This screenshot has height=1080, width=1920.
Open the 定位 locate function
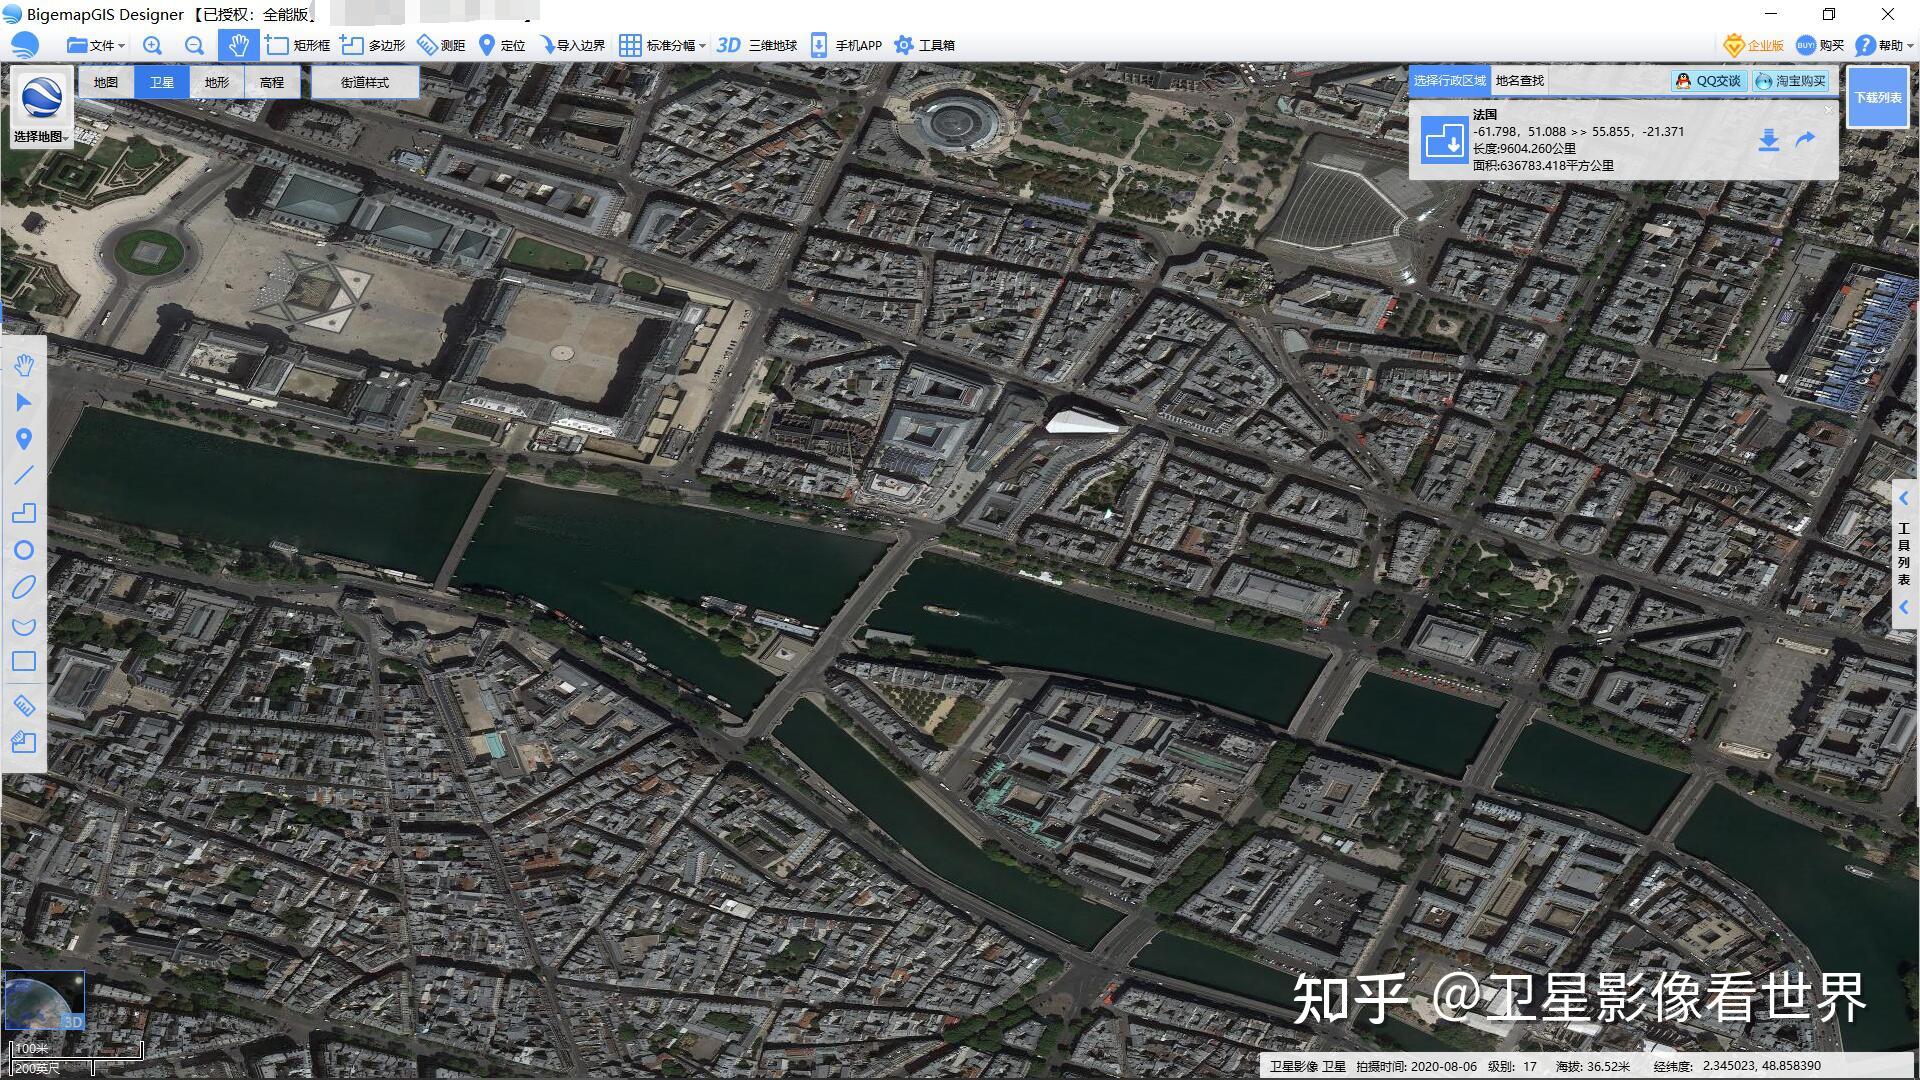tap(505, 44)
